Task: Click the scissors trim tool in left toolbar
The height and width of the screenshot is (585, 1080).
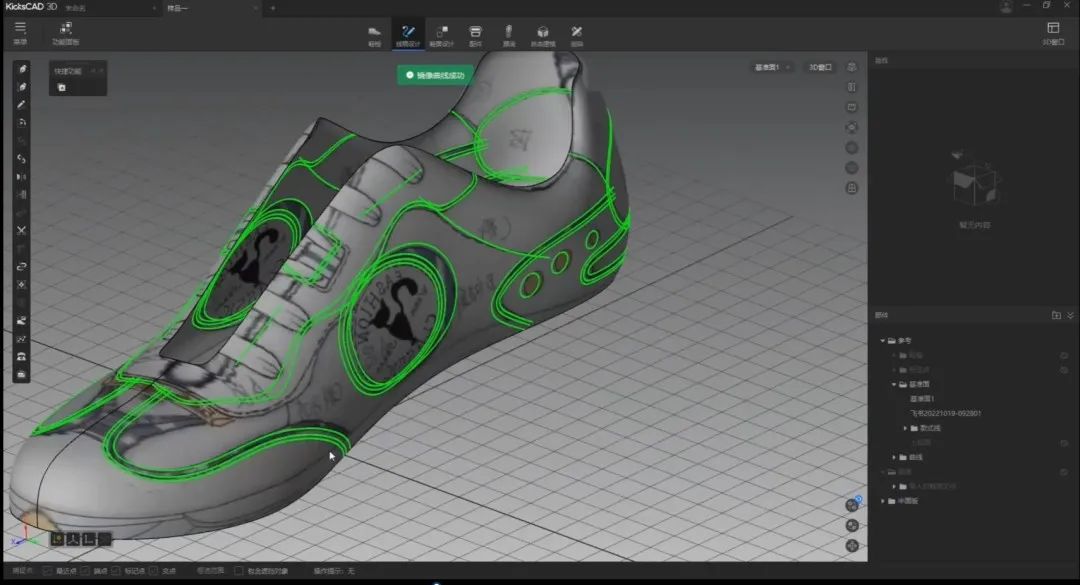Action: [x=22, y=231]
